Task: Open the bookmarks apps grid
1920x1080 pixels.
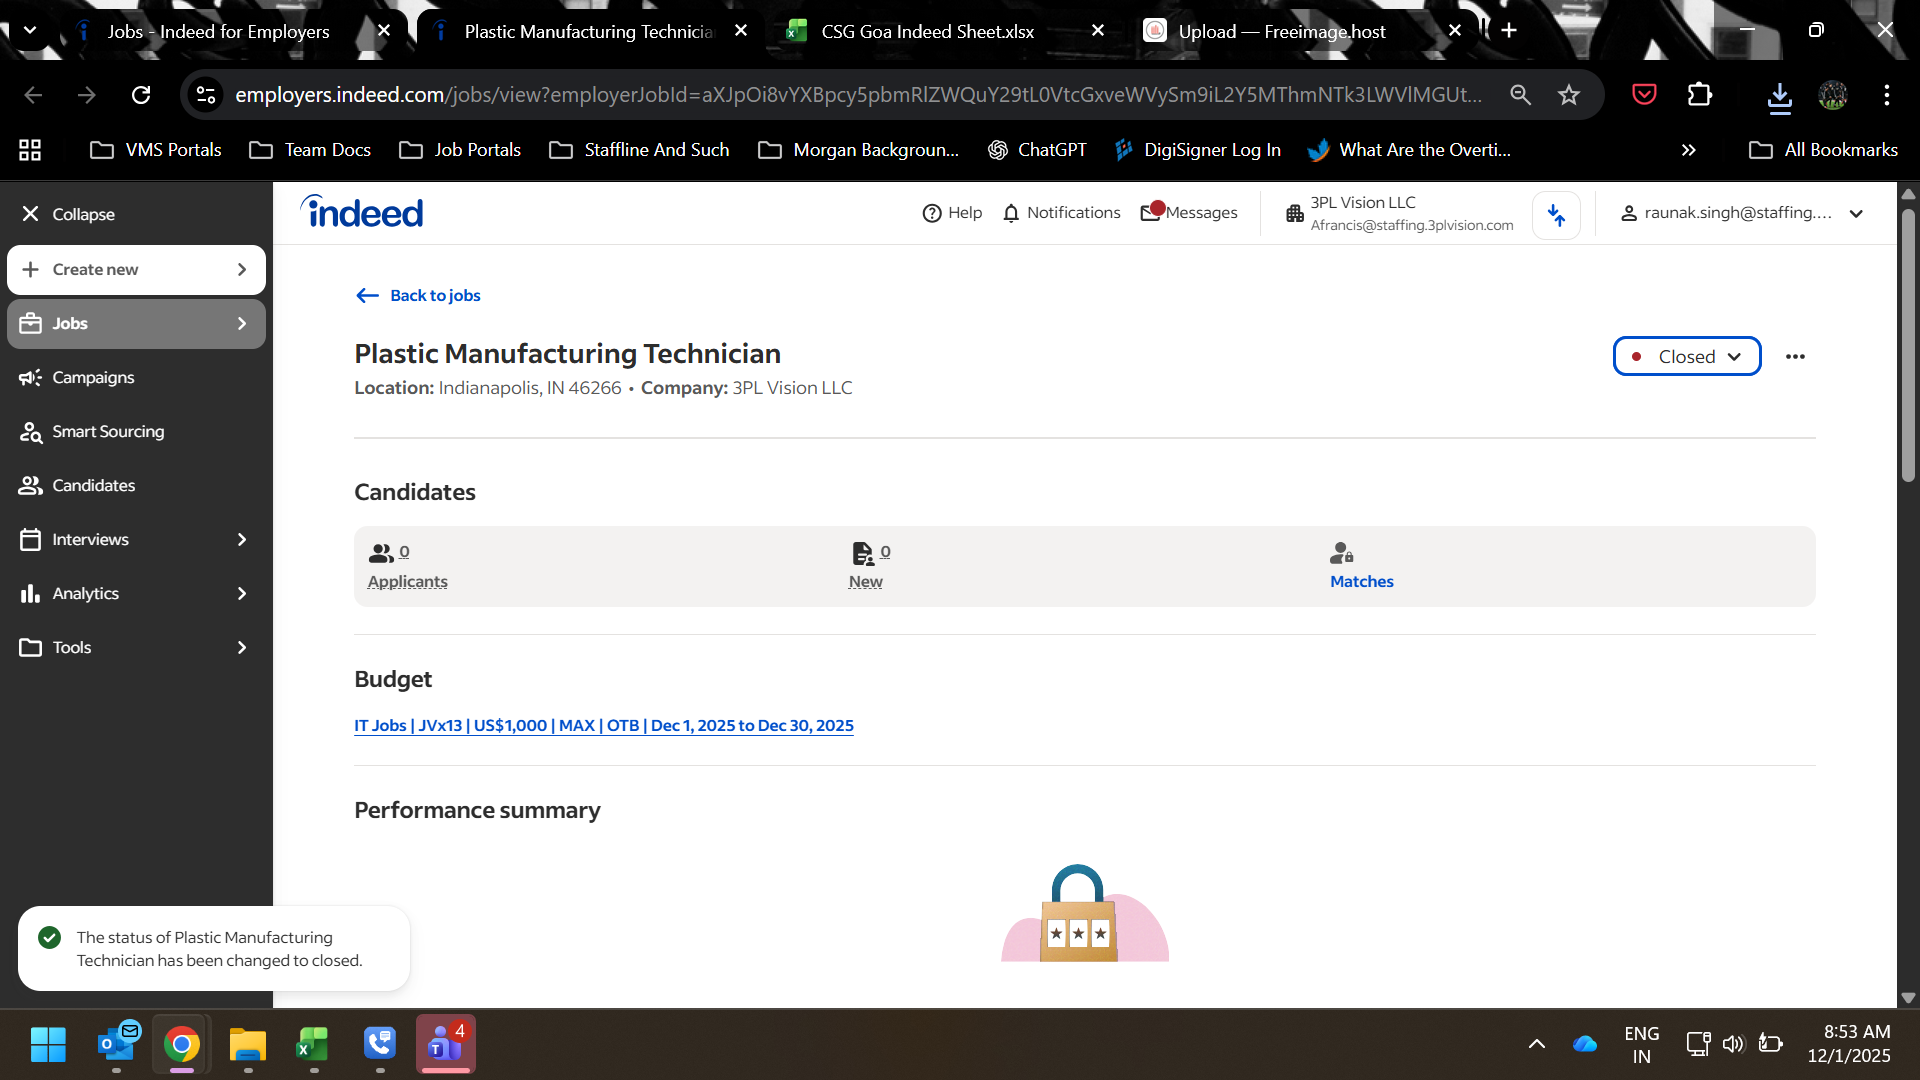Action: pyautogui.click(x=30, y=150)
